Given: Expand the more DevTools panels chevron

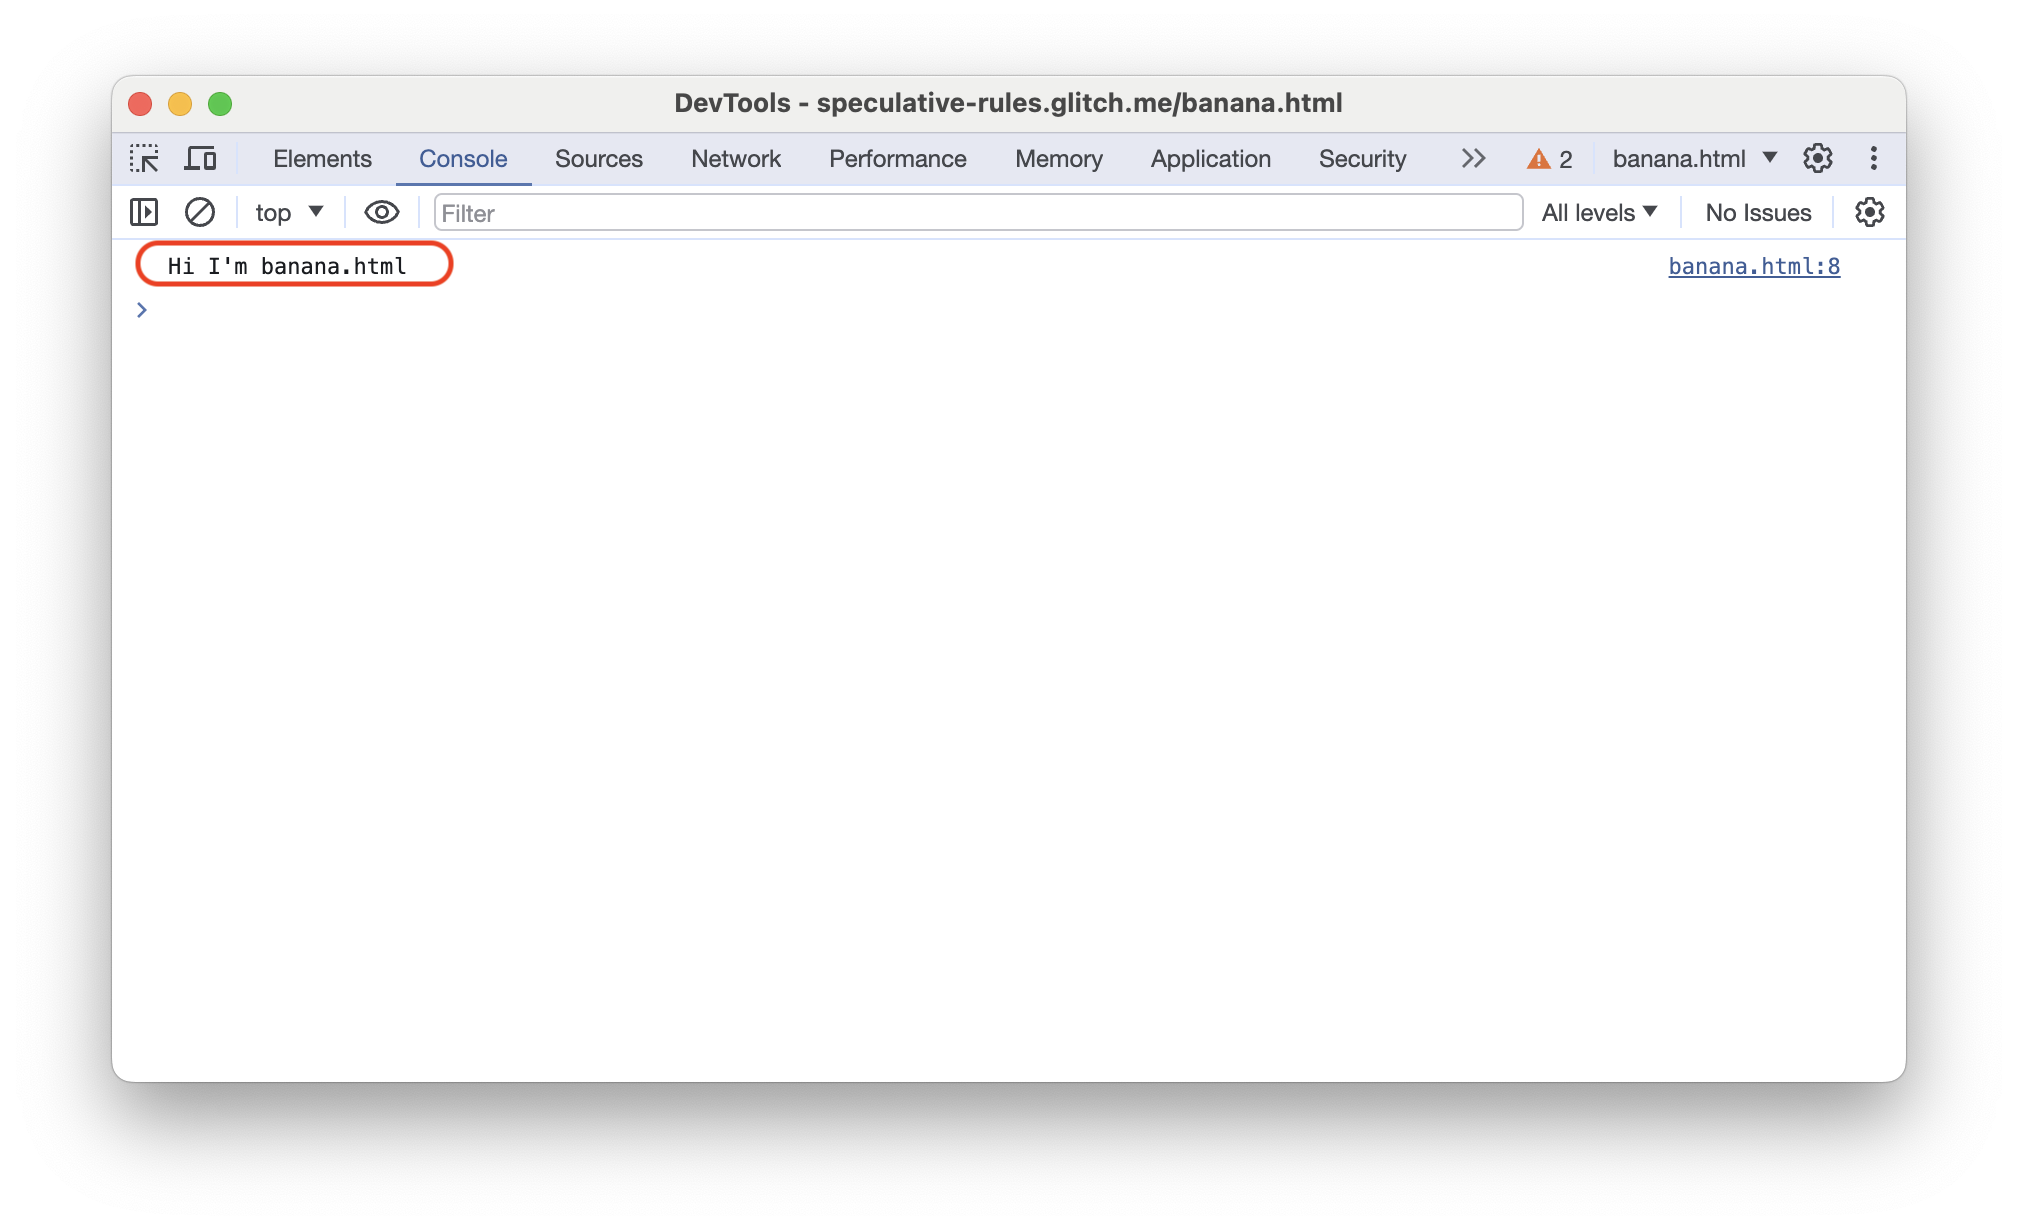Looking at the screenshot, I should click(x=1473, y=159).
